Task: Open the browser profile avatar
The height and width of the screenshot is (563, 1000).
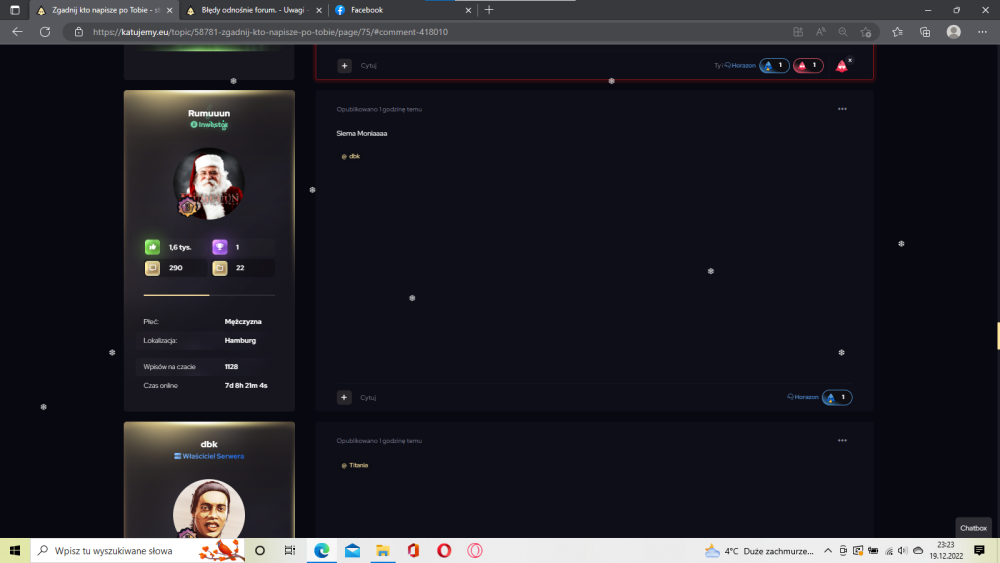Action: tap(953, 32)
